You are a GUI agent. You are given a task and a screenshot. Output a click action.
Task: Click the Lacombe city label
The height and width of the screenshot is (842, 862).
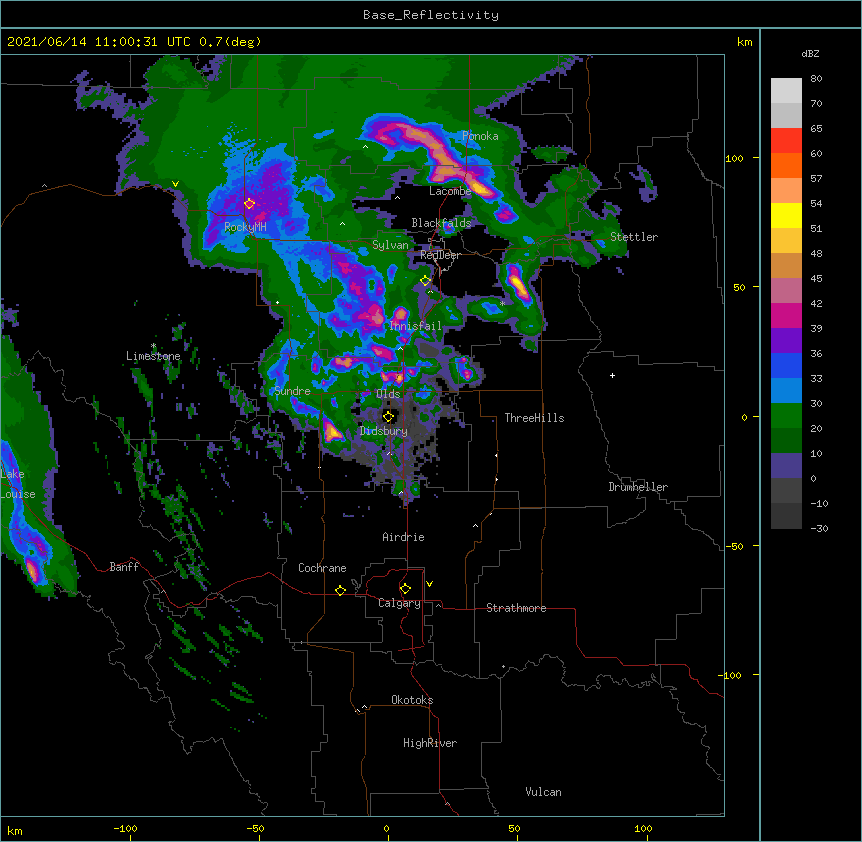(450, 191)
